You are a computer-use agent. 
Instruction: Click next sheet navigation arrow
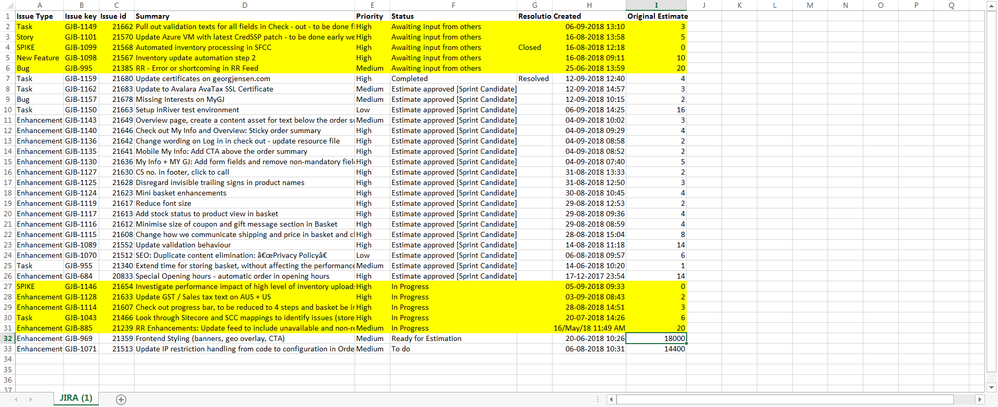pyautogui.click(x=33, y=399)
